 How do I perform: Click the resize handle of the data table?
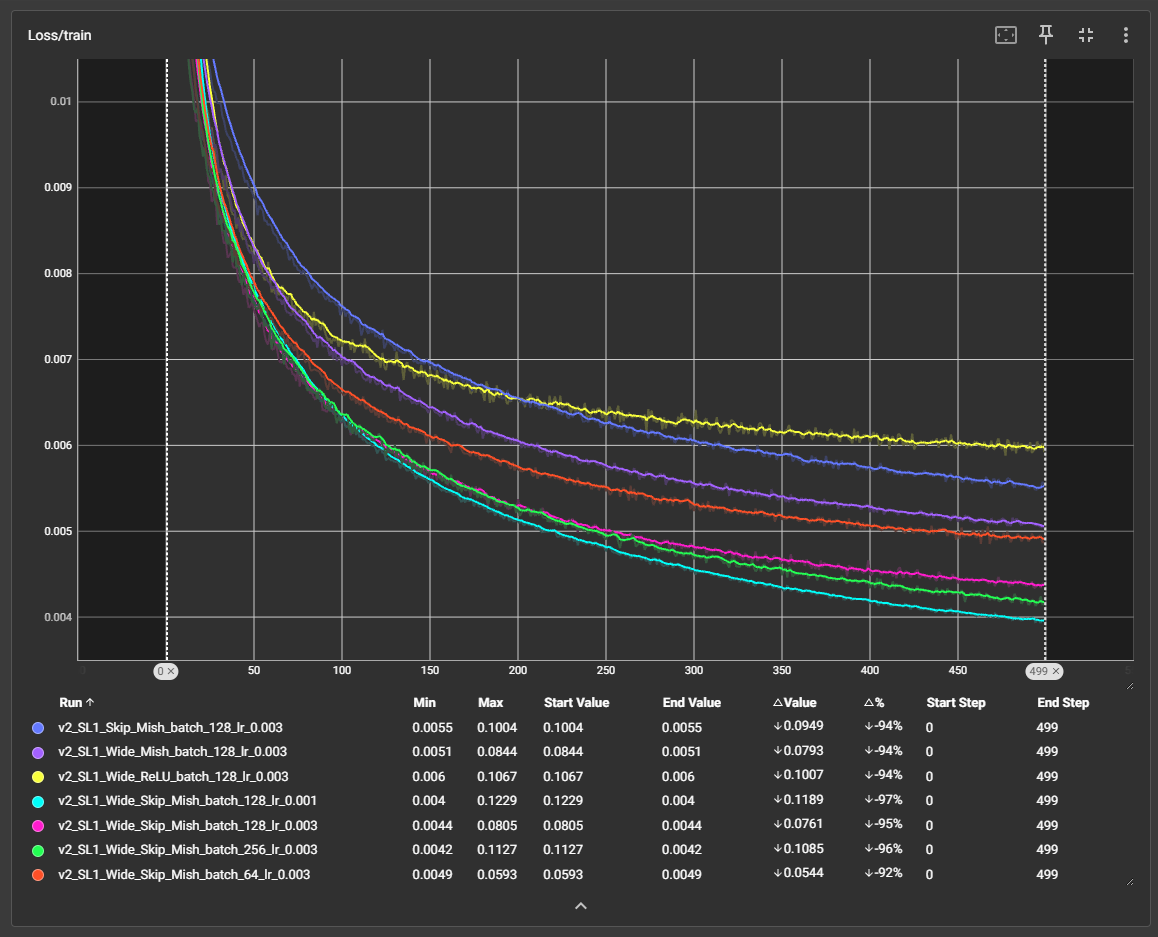1129,882
